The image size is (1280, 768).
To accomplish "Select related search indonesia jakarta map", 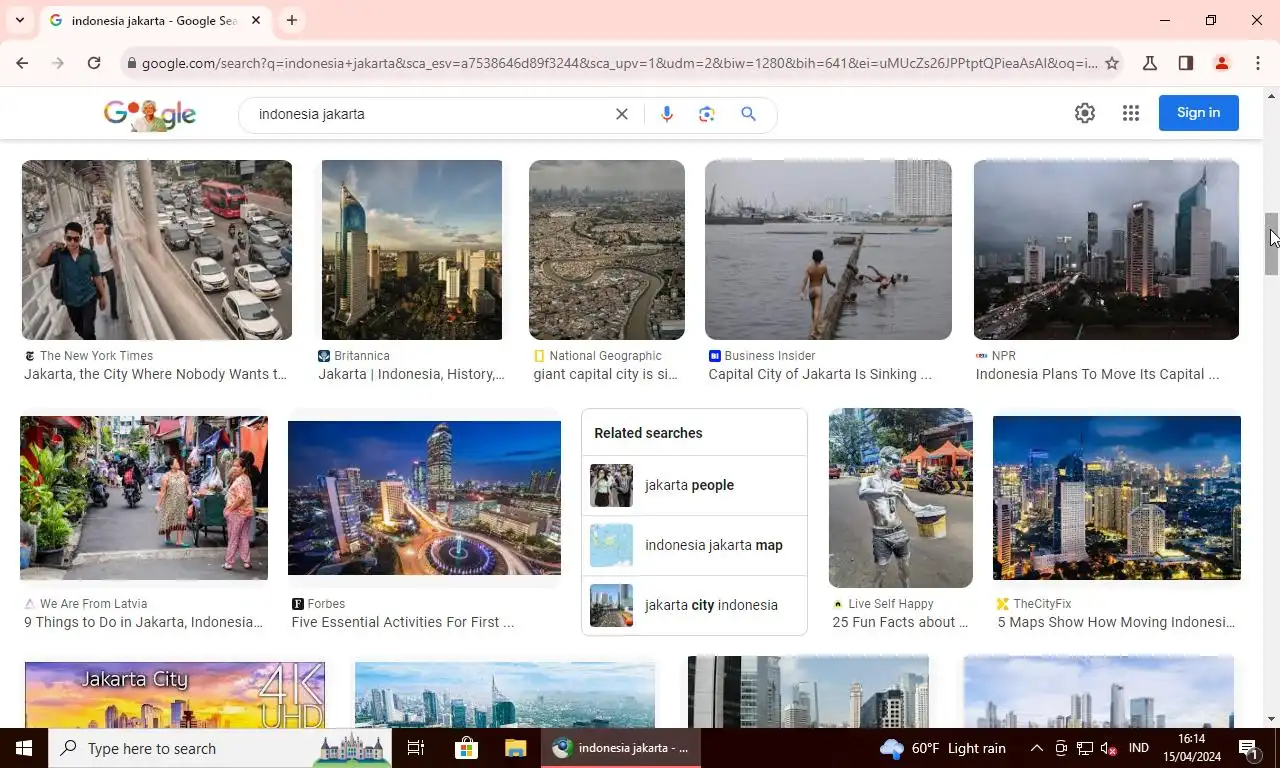I will [x=694, y=545].
